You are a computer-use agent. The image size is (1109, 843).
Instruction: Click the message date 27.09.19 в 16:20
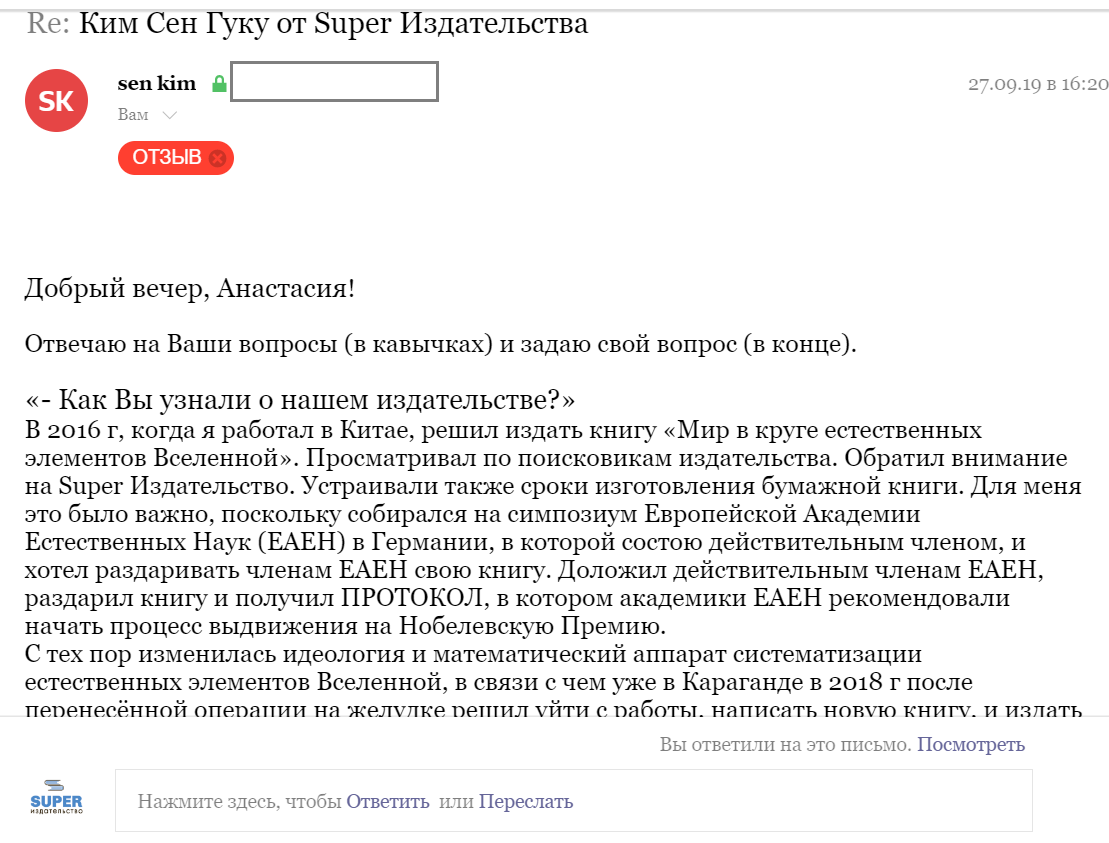coord(1037,84)
